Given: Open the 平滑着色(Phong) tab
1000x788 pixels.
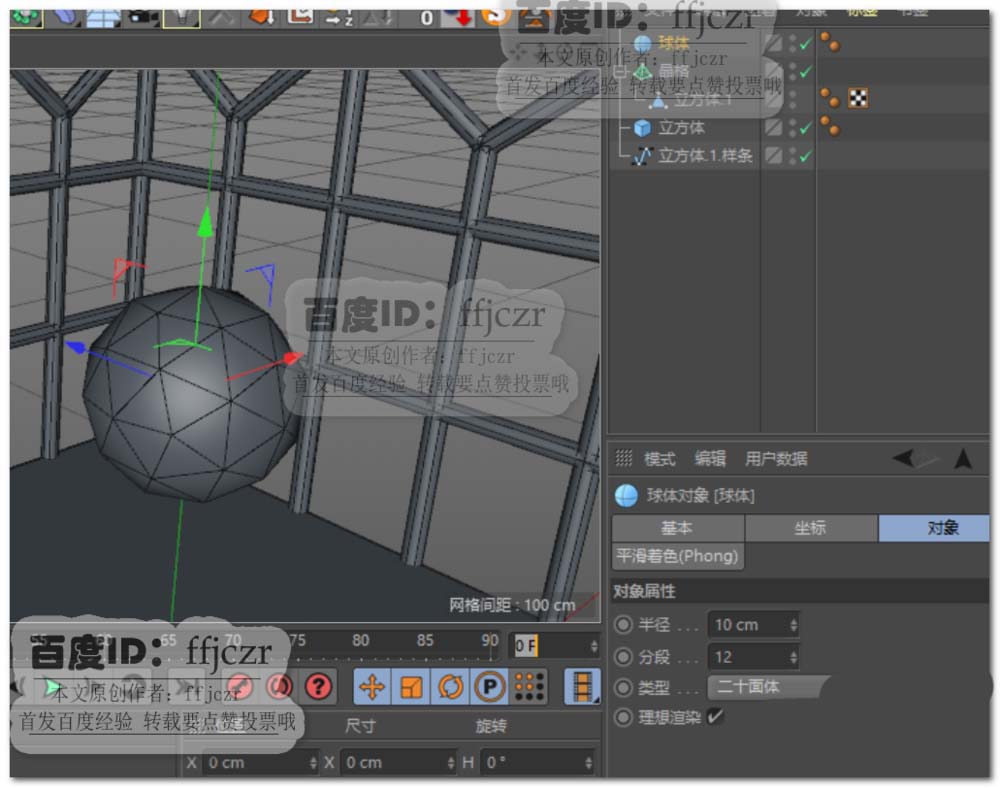Looking at the screenshot, I should pyautogui.click(x=677, y=556).
